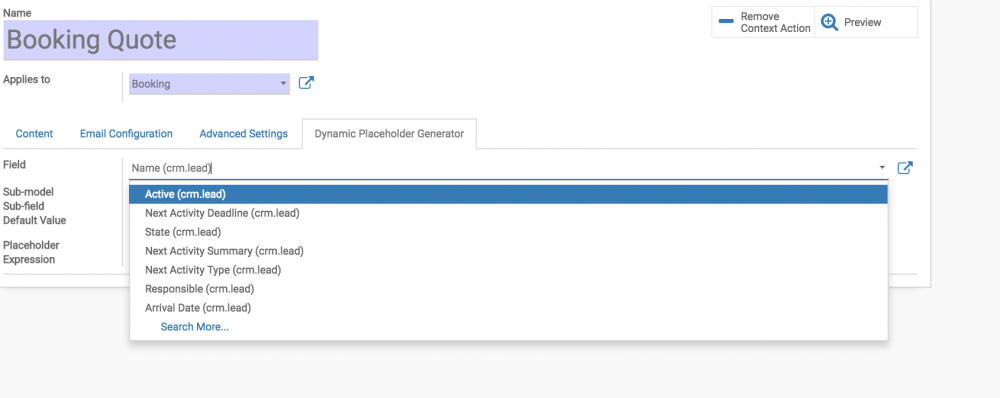The image size is (1000, 398).
Task: Open external link icon next to Booking
Action: (306, 83)
